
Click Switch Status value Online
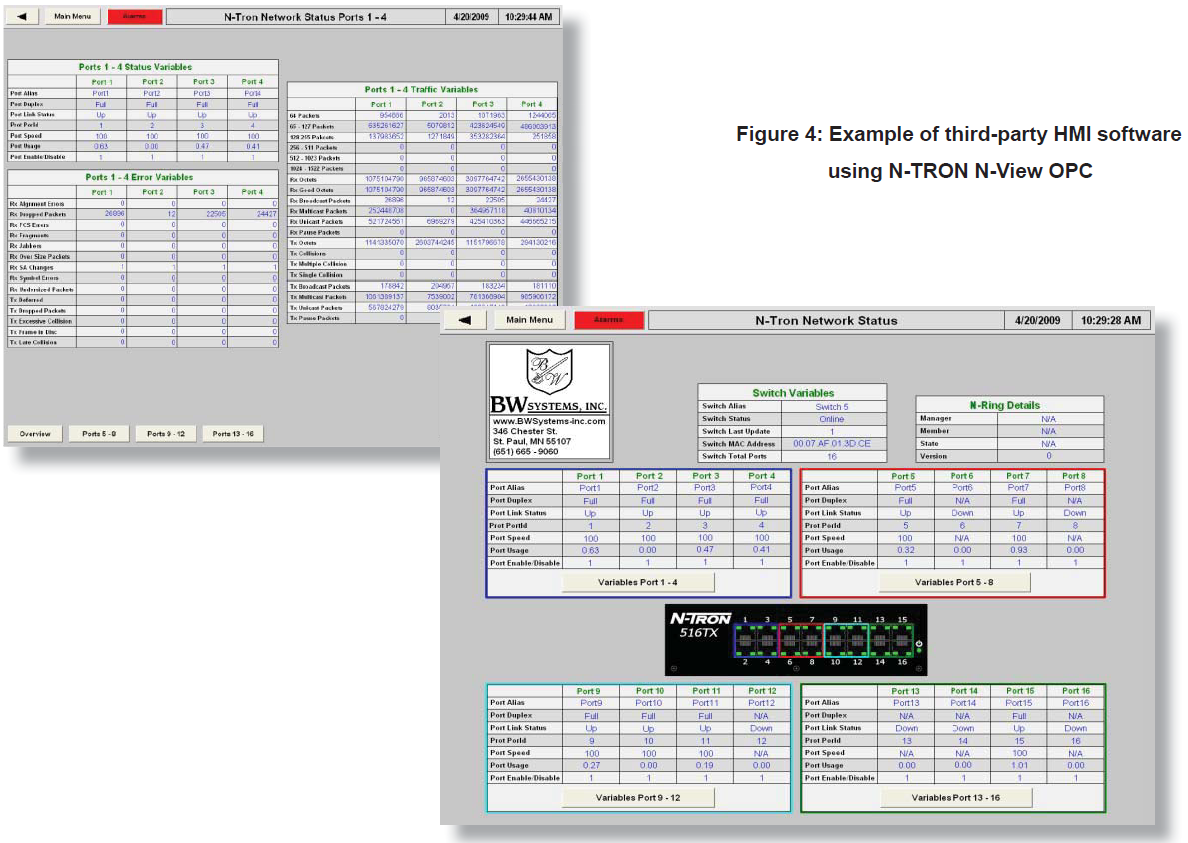pyautogui.click(x=831, y=419)
